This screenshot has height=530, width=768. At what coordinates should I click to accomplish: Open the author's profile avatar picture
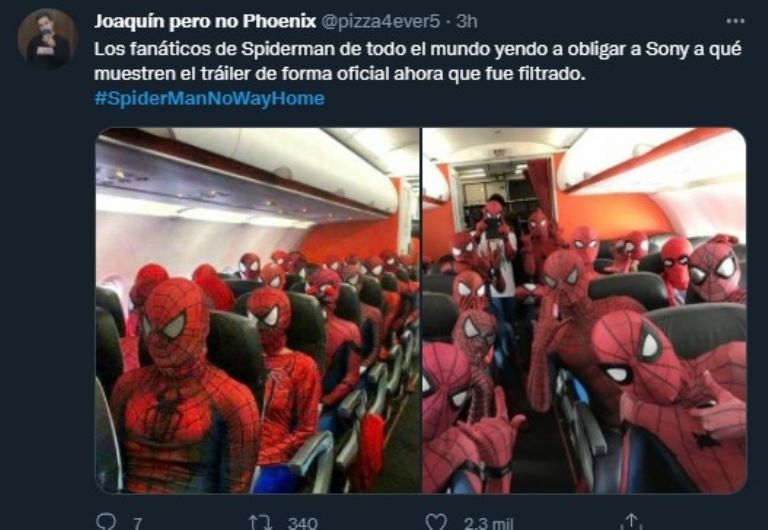48,38
